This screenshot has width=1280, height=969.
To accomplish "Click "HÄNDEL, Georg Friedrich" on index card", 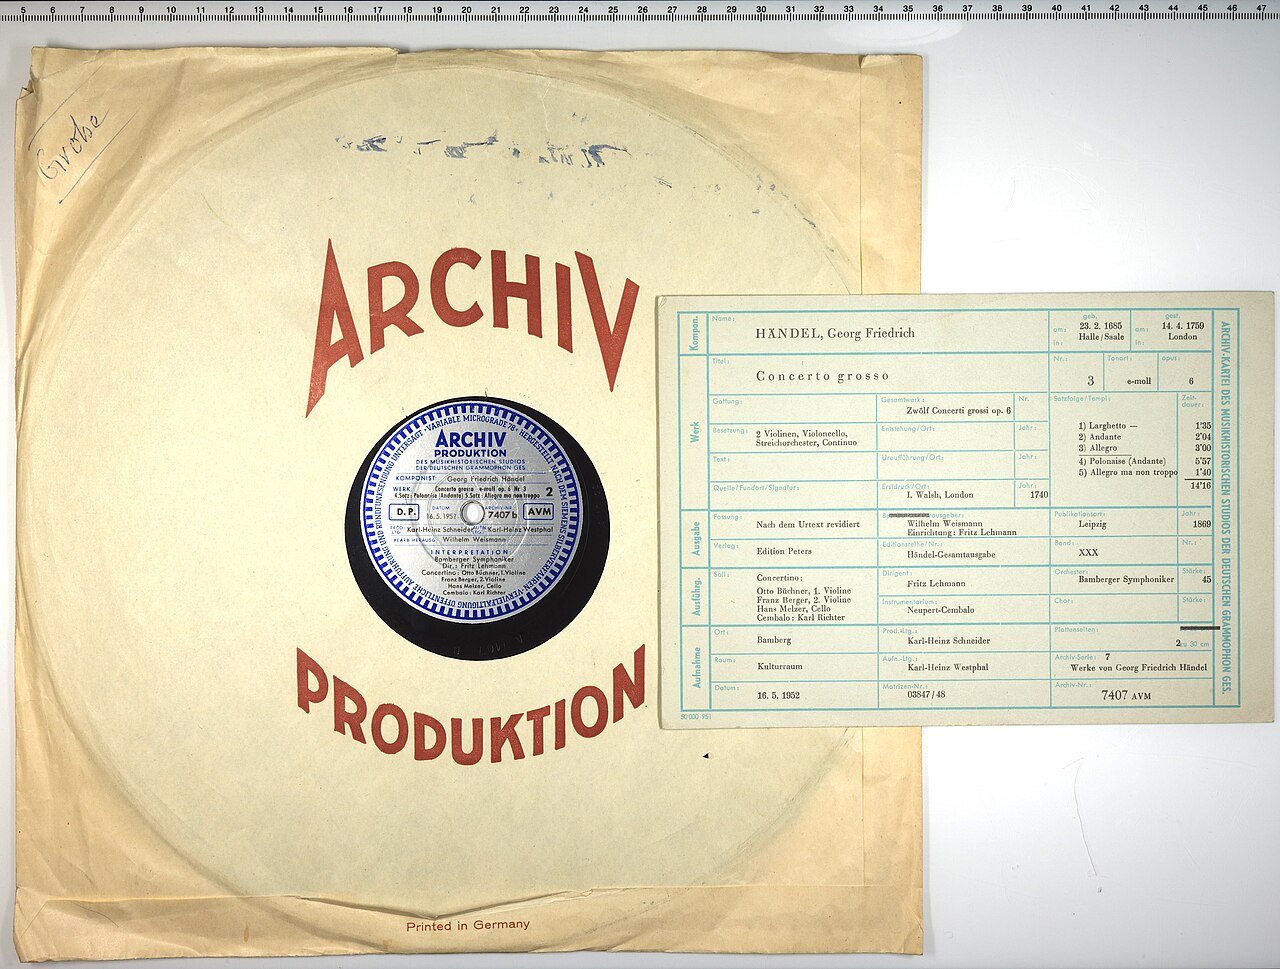I will [835, 334].
